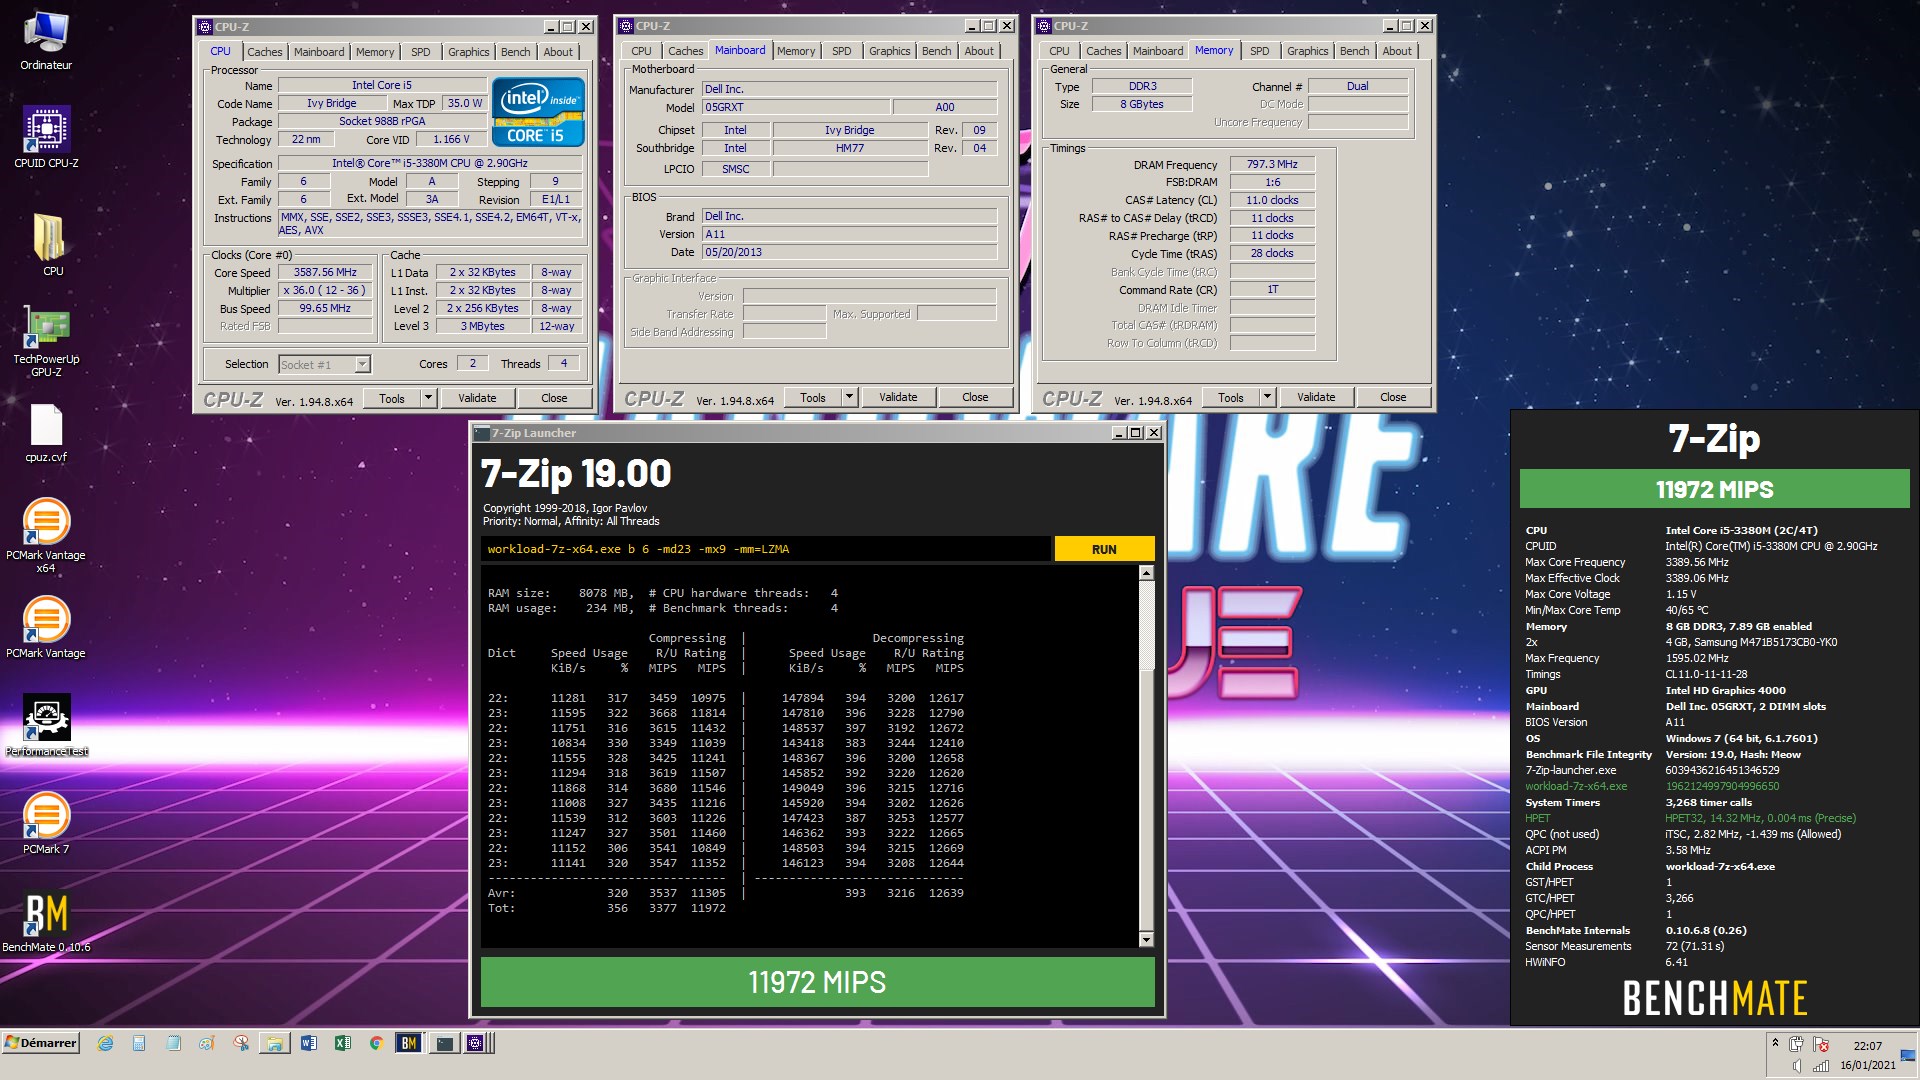The width and height of the screenshot is (1920, 1080).
Task: Launch Chrome from the taskbar
Action: (376, 1043)
